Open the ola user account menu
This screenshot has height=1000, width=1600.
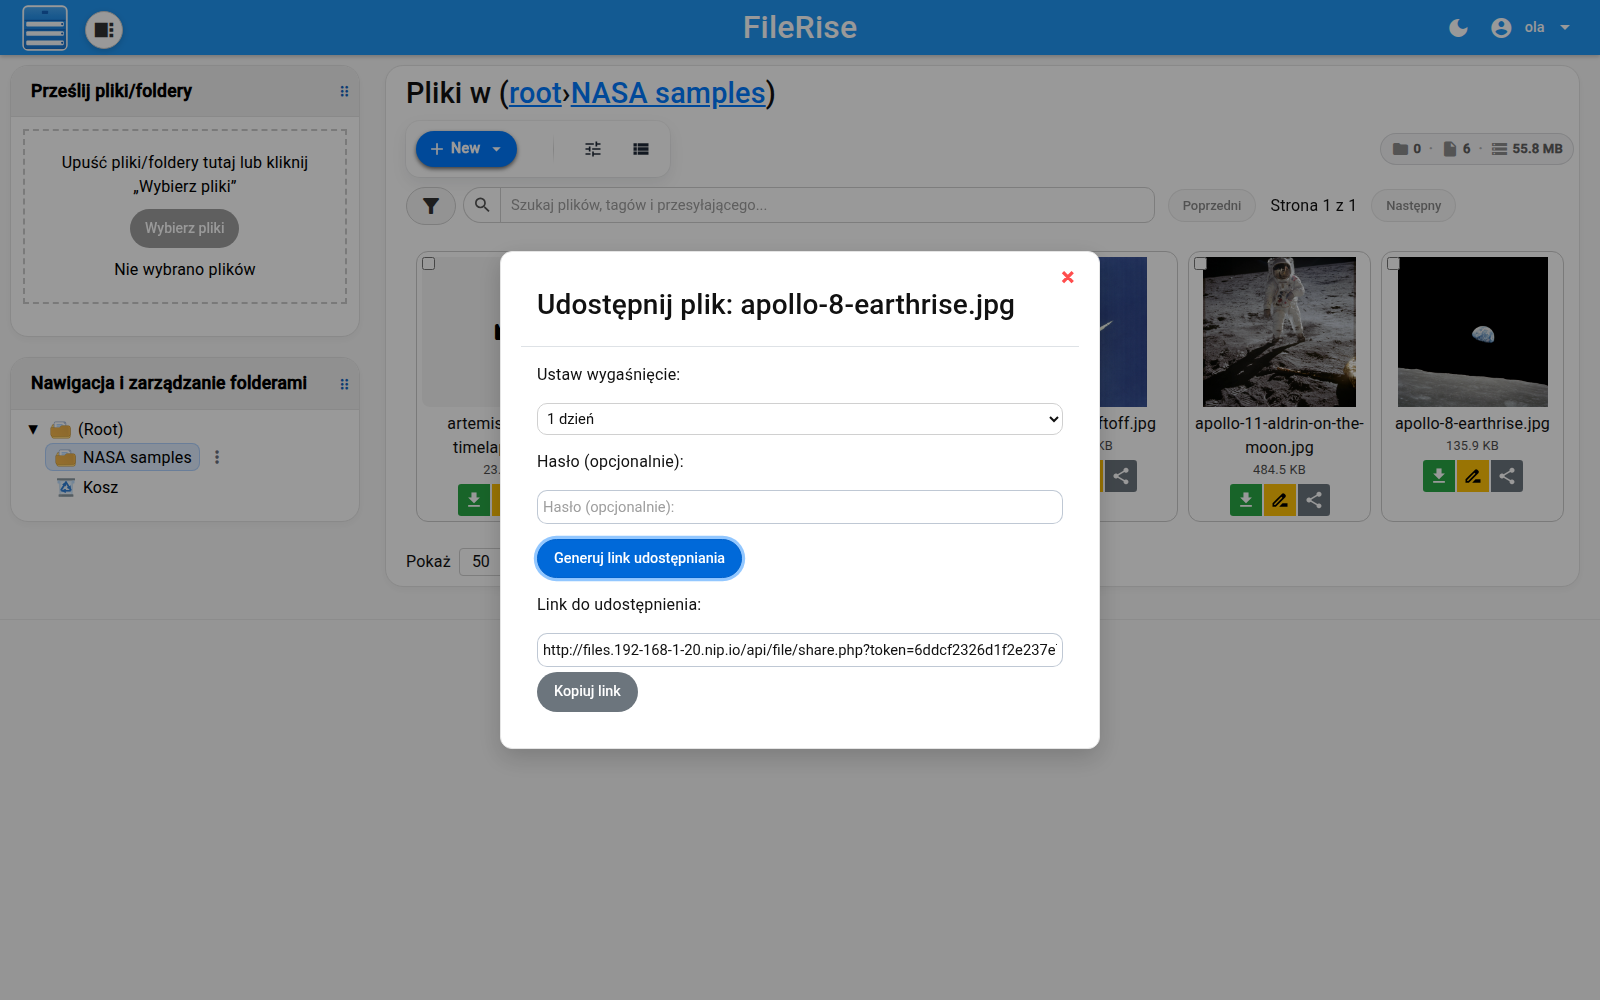coord(1531,28)
